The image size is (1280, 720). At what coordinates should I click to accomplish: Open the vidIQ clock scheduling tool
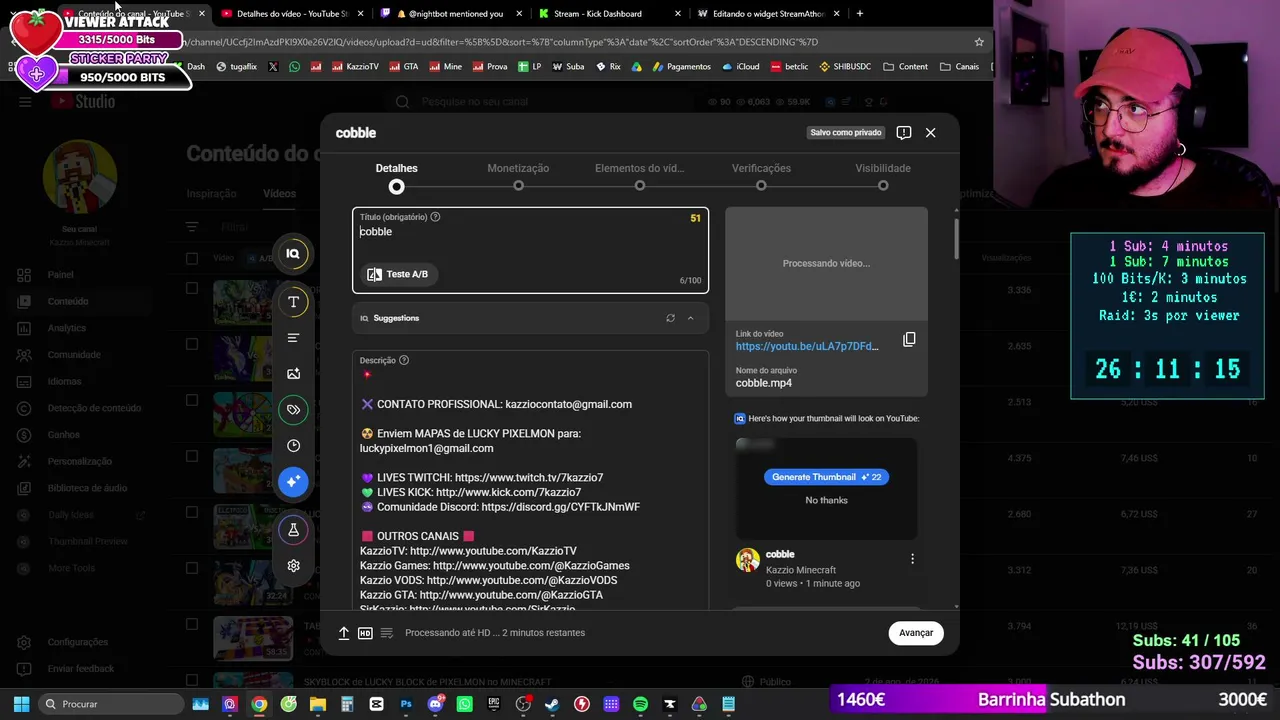click(293, 446)
